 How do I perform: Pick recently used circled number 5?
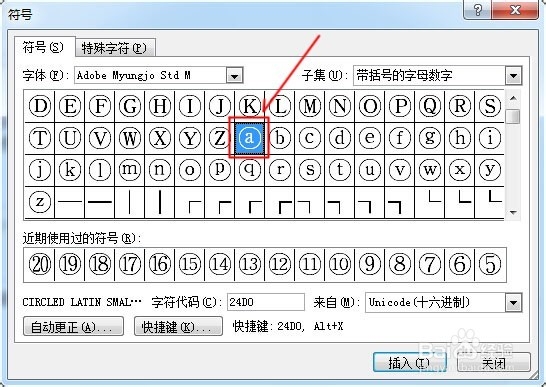(x=490, y=264)
